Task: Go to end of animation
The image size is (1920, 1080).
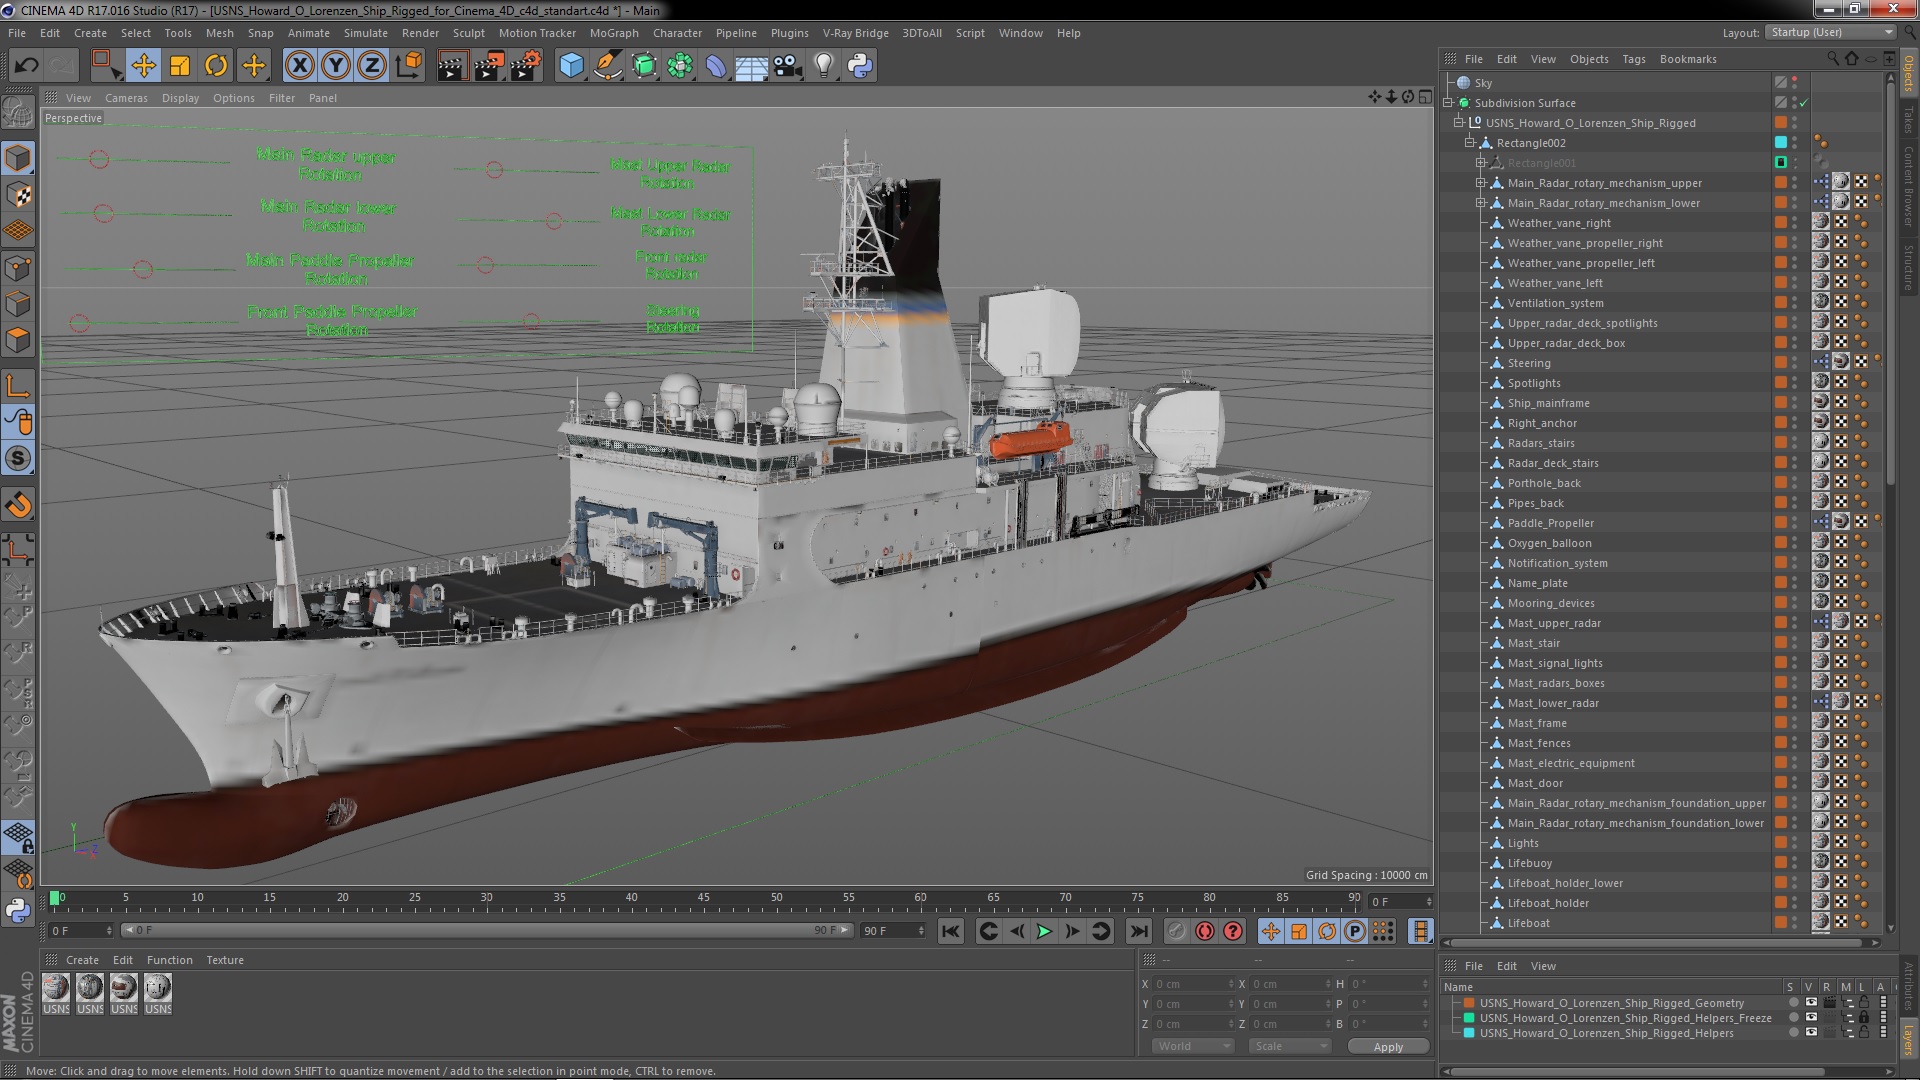Action: click(x=1139, y=931)
